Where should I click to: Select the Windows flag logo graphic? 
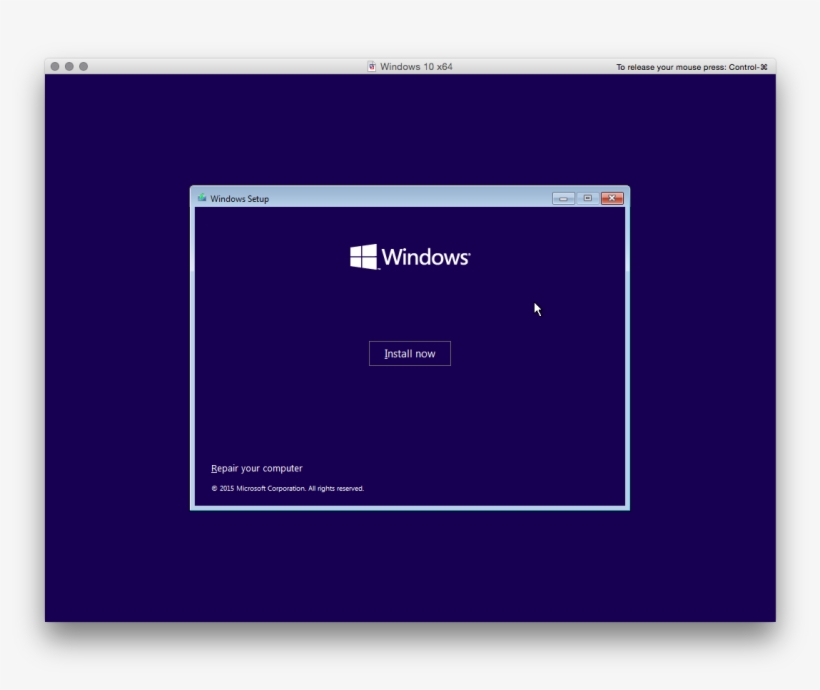pyautogui.click(x=362, y=257)
